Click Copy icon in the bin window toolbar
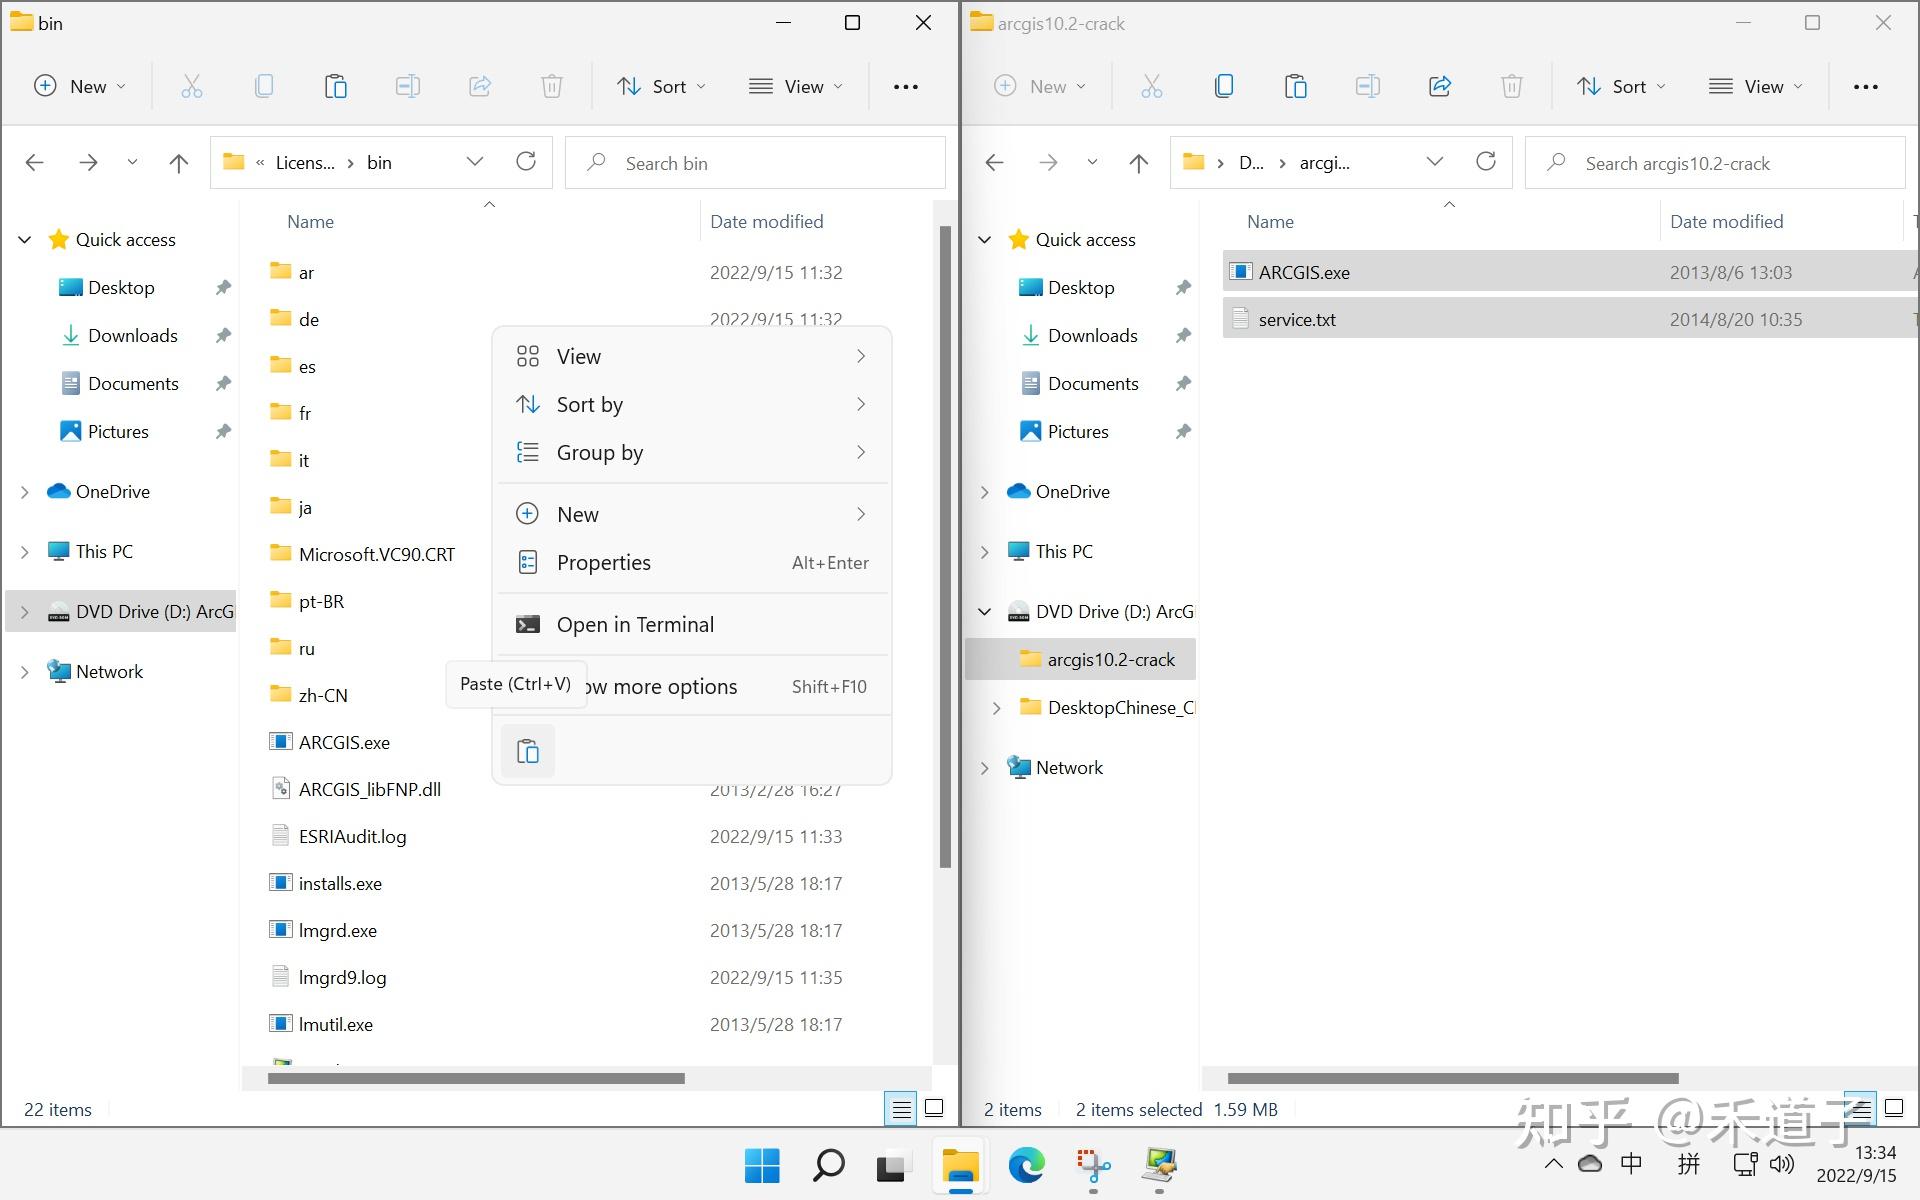Image resolution: width=1920 pixels, height=1200 pixels. [x=264, y=87]
